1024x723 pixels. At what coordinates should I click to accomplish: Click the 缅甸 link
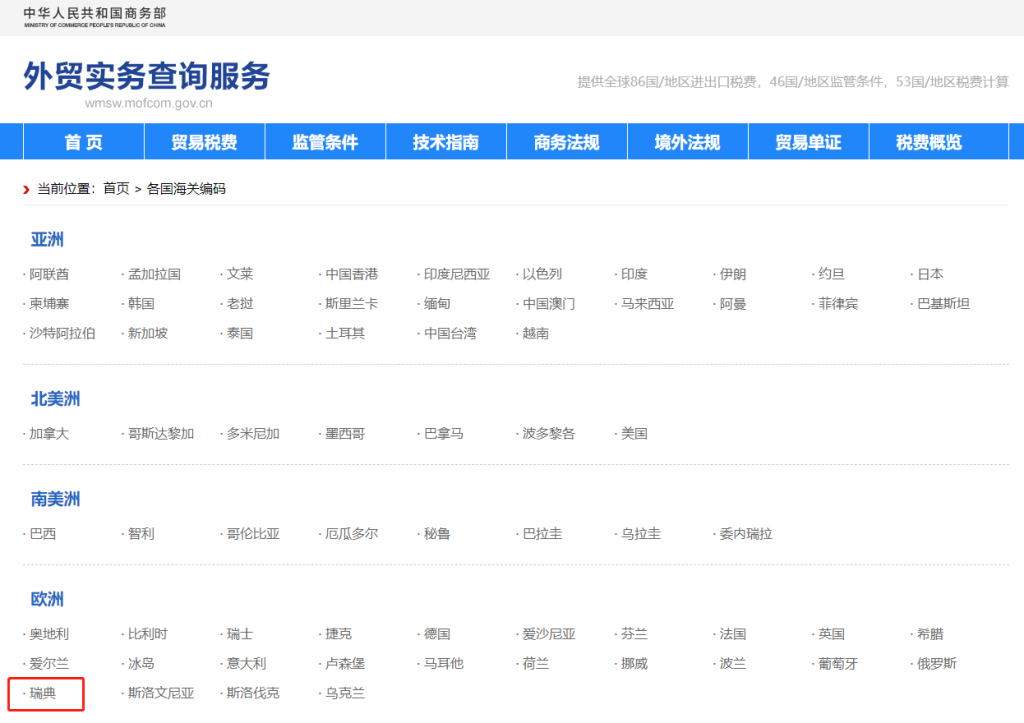pyautogui.click(x=437, y=304)
